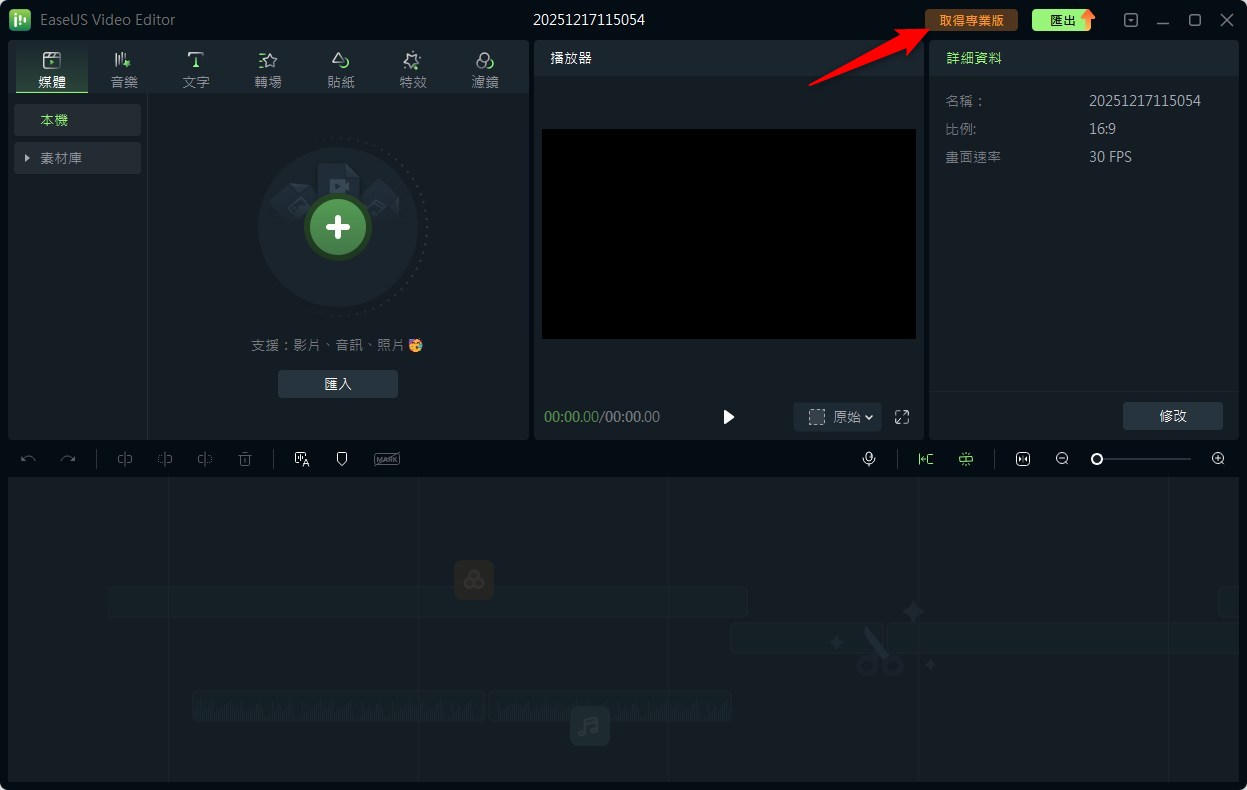Select the 本機 (Local) media source

[x=77, y=120]
